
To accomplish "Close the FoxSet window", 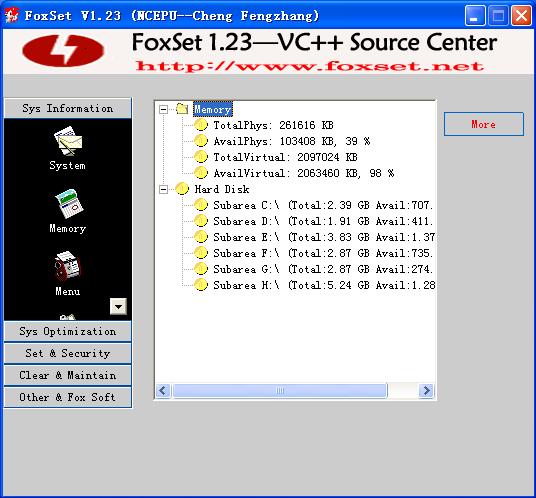I will pos(521,16).
